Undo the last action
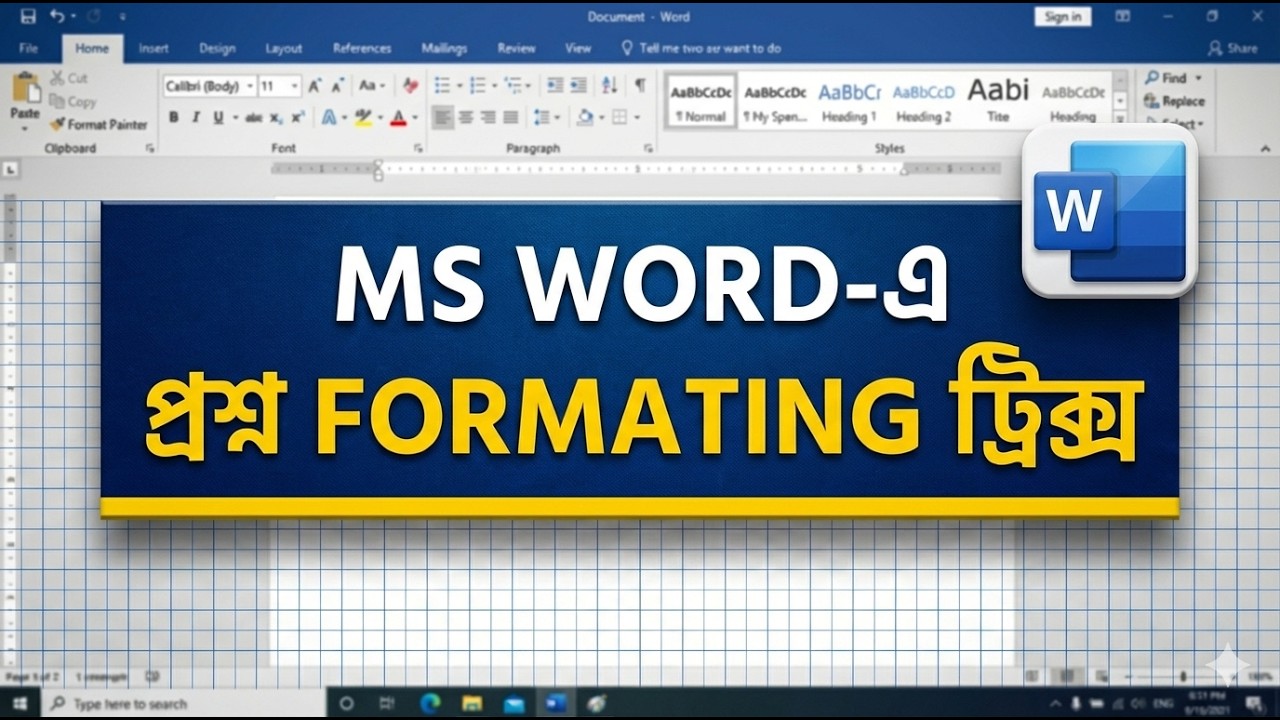This screenshot has height=720, width=1280. pos(57,16)
